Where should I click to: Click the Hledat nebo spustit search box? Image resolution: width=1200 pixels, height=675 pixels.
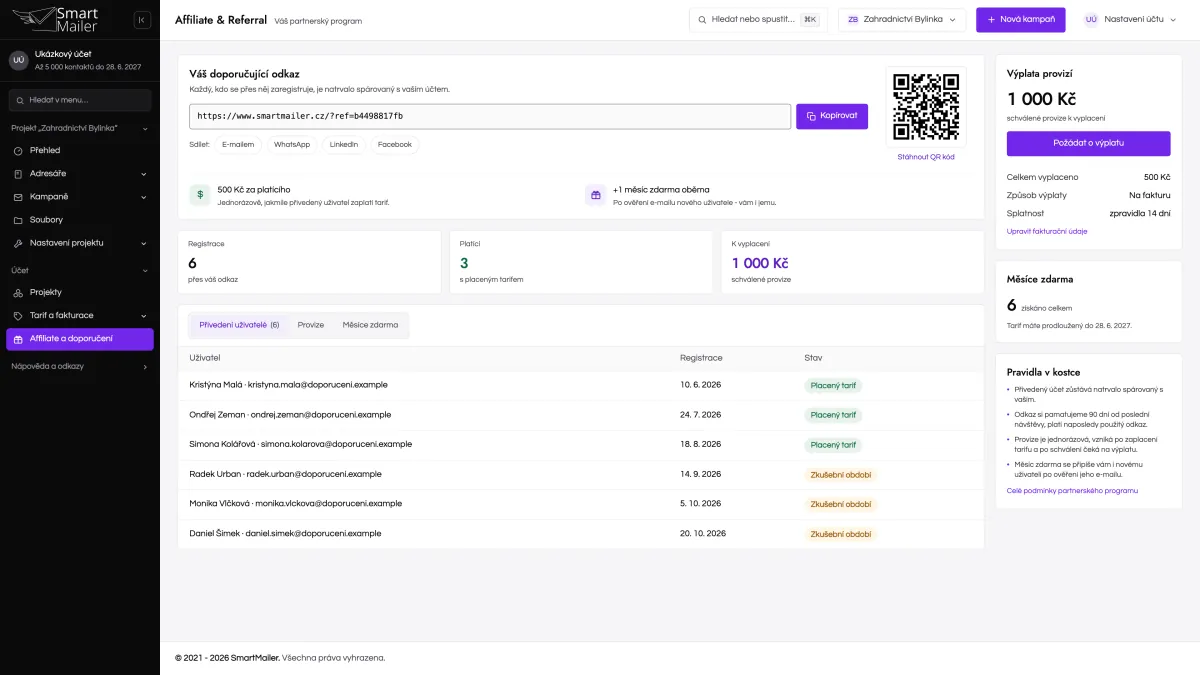pos(758,19)
